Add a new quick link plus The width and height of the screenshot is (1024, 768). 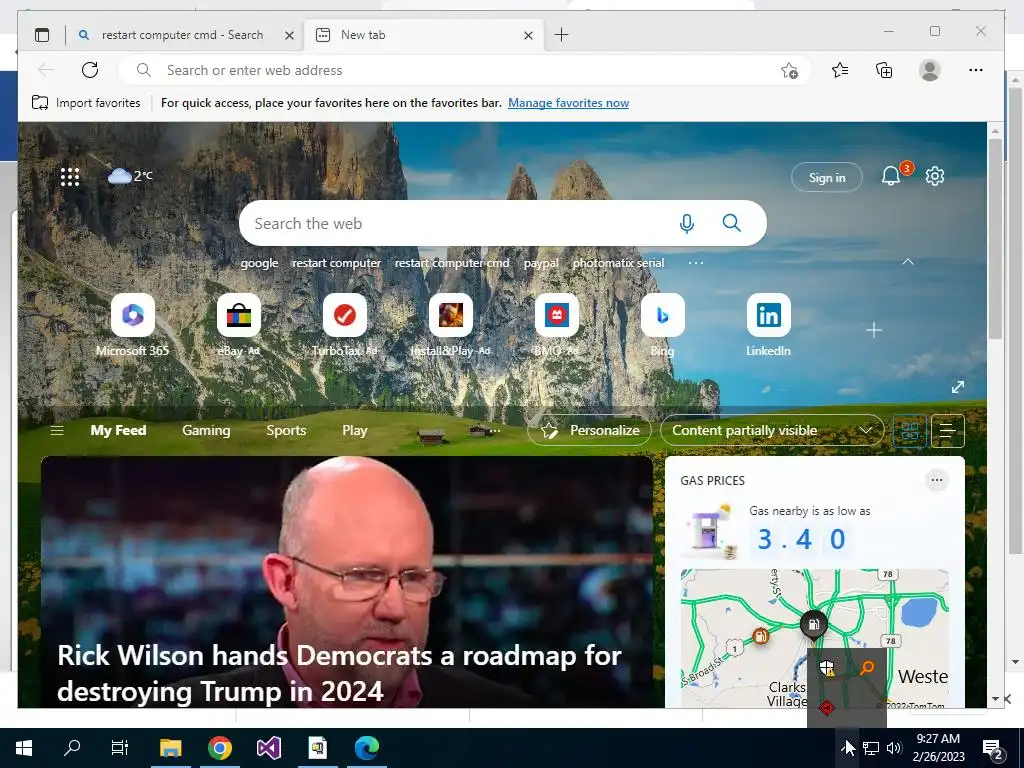pos(874,330)
